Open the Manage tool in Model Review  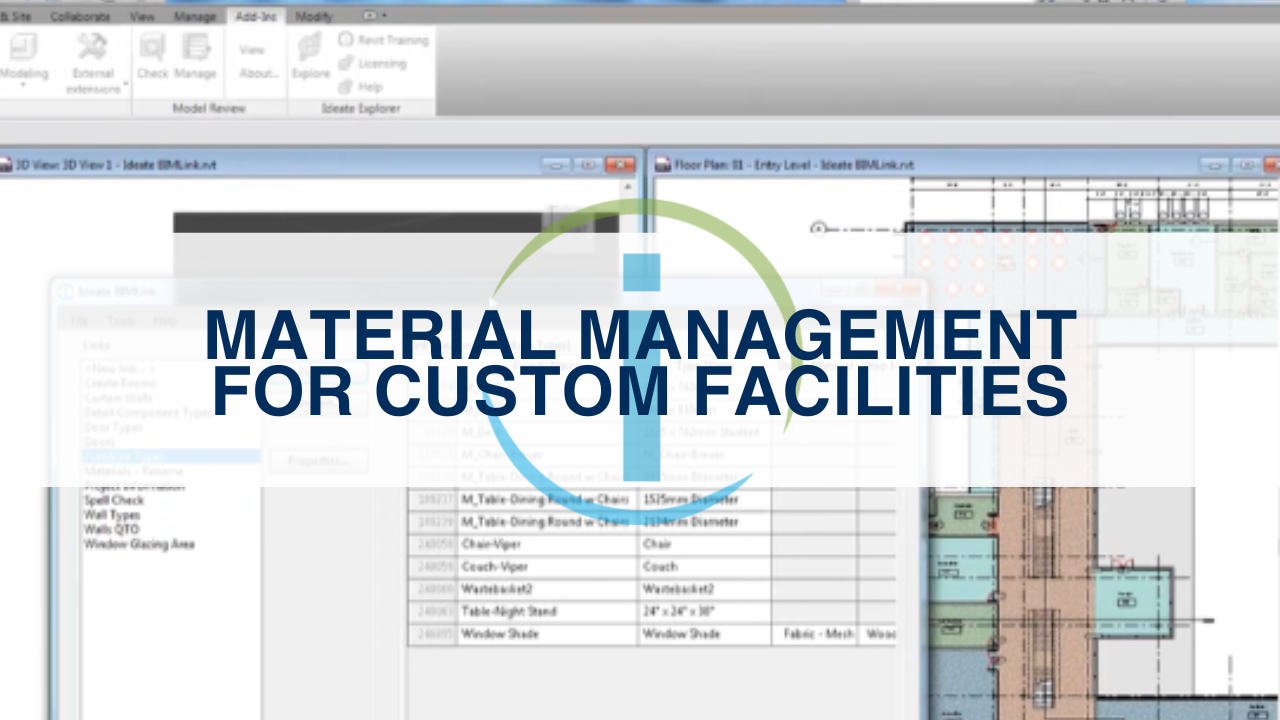tap(195, 57)
